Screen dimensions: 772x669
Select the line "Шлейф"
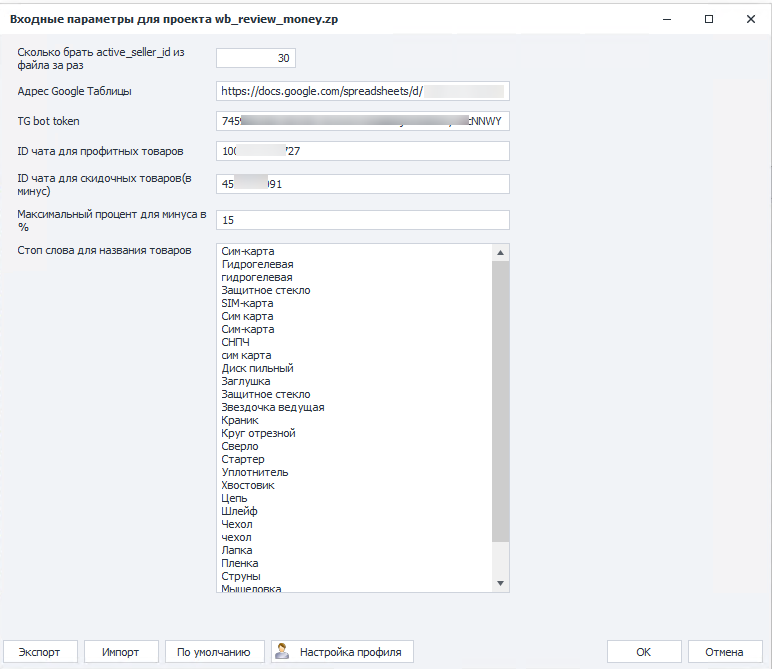[239, 511]
